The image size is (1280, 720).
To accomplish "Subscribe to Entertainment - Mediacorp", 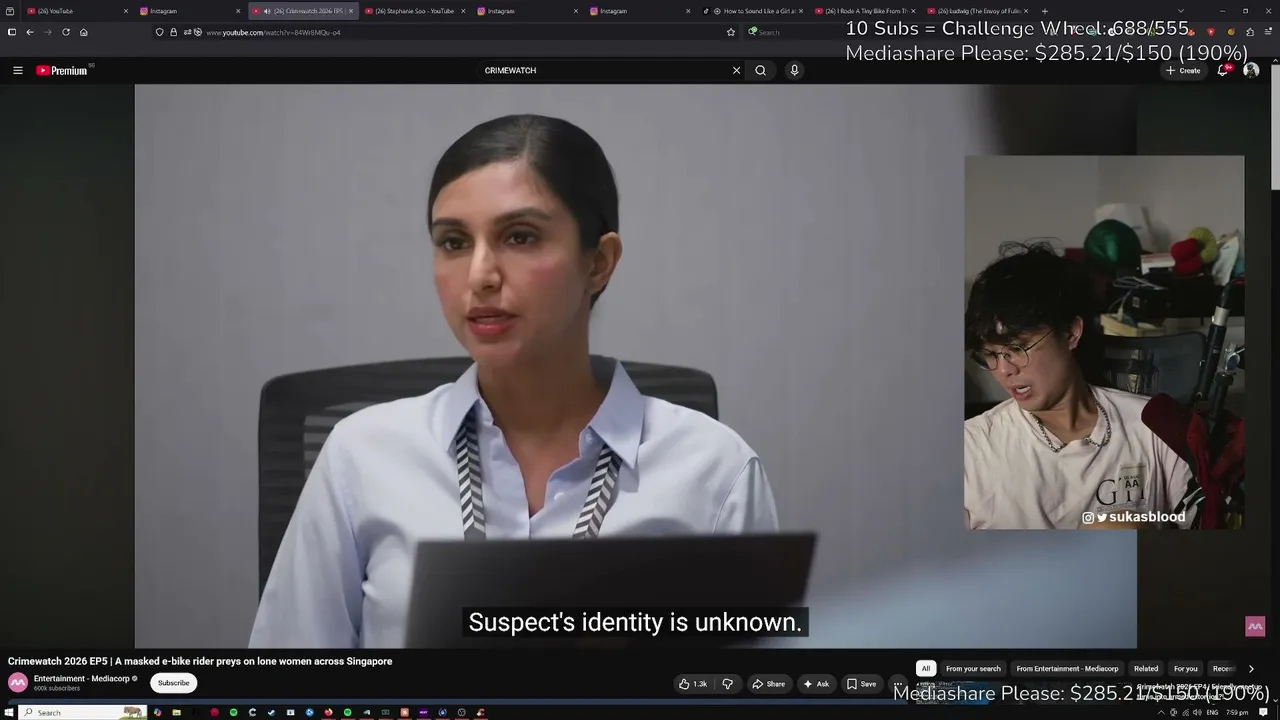I will [x=173, y=683].
